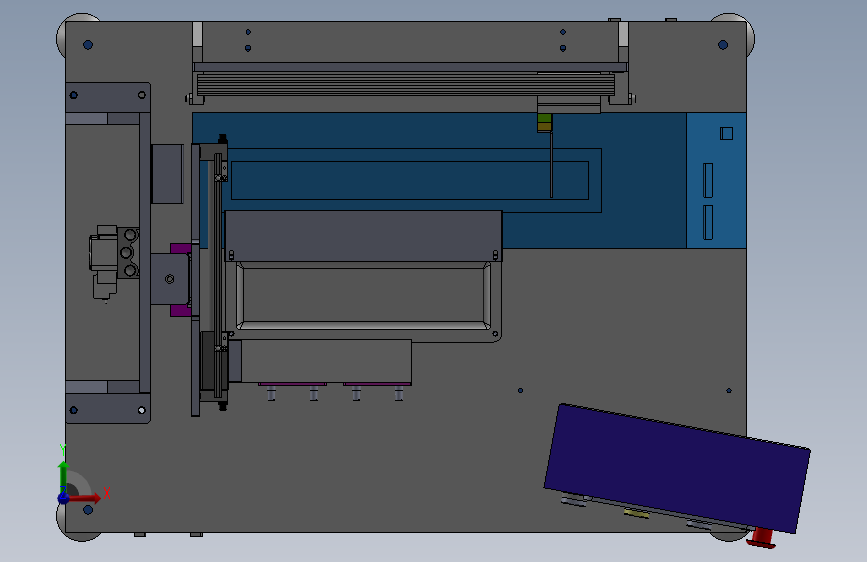The image size is (867, 562).
Task: Select the olive yellow block beneath the green block
Action: tap(545, 127)
